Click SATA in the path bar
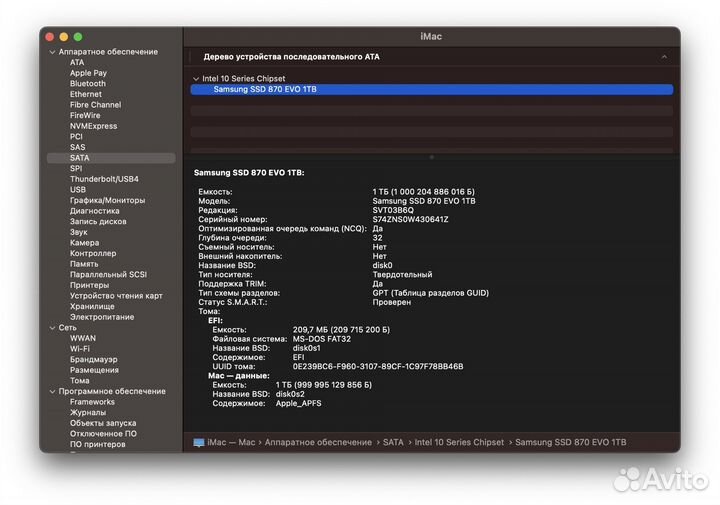Image resolution: width=720 pixels, height=505 pixels. (393, 443)
